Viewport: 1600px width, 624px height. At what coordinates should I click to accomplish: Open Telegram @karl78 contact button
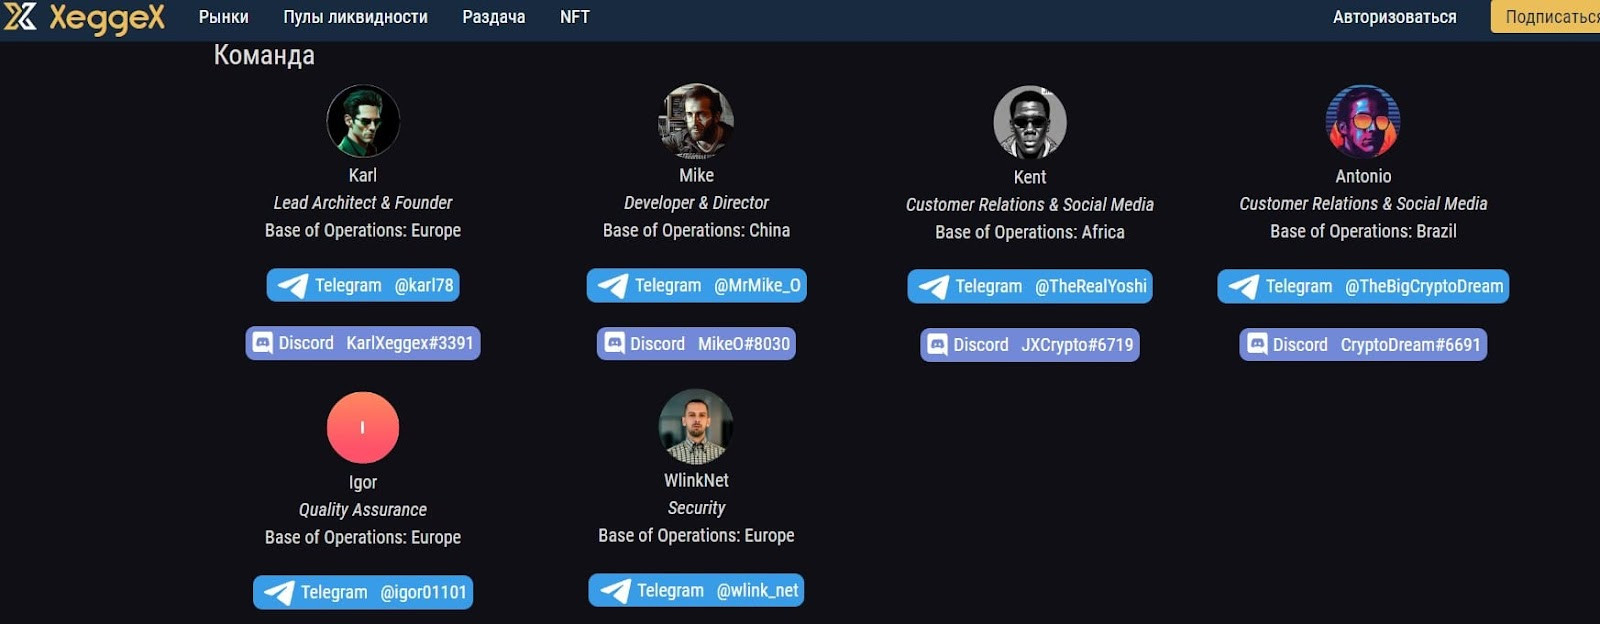[x=363, y=285]
